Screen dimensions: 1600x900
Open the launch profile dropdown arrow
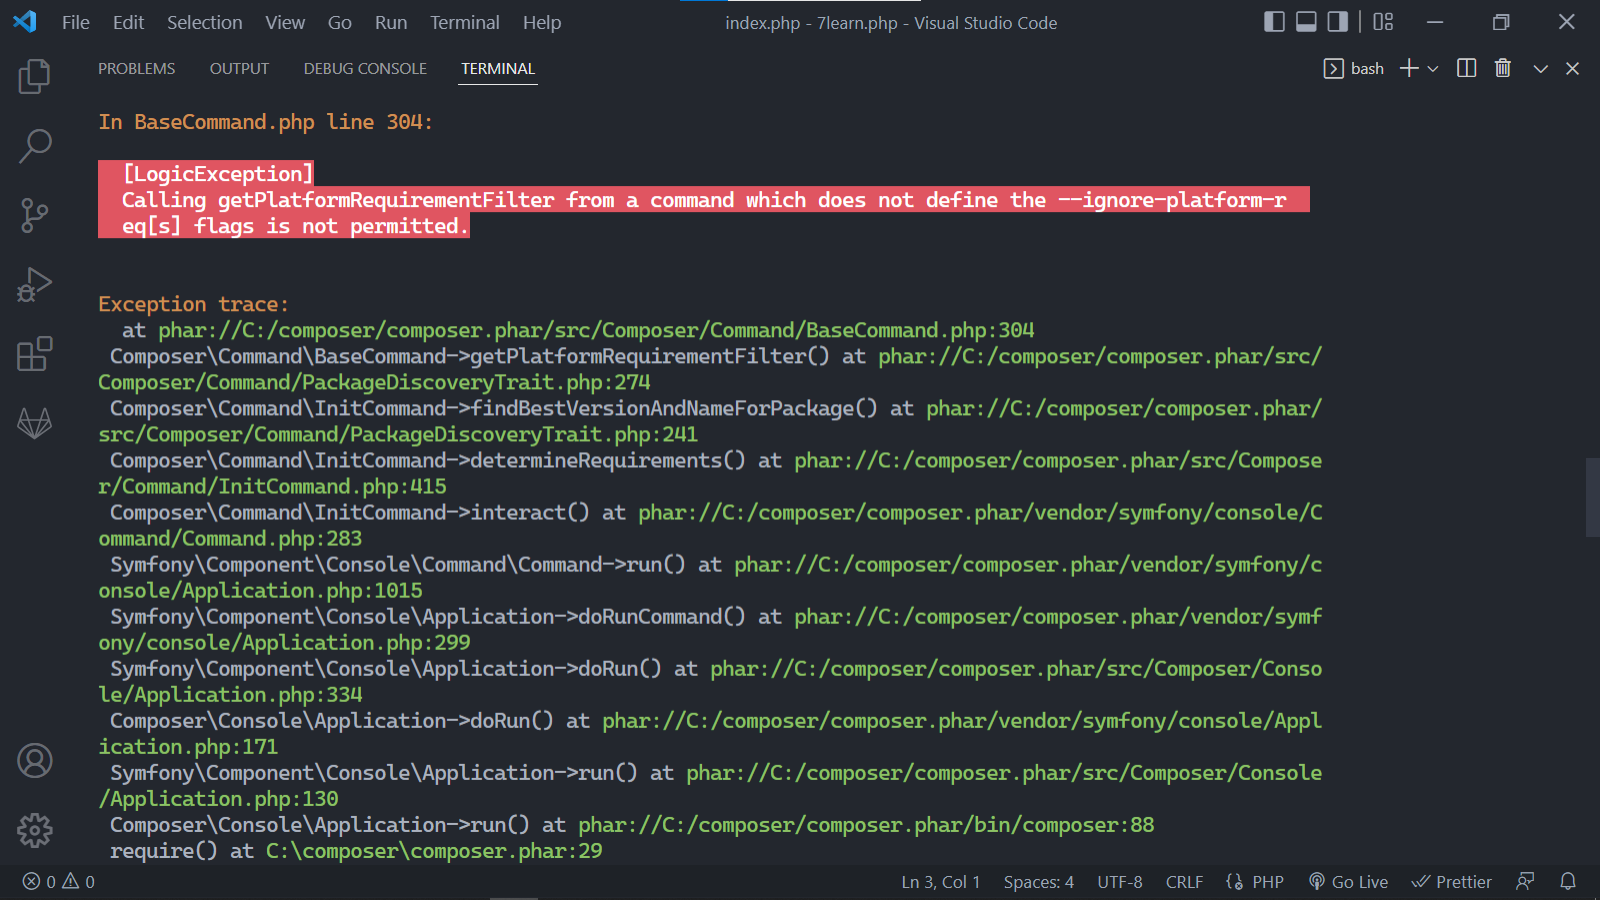1433,69
